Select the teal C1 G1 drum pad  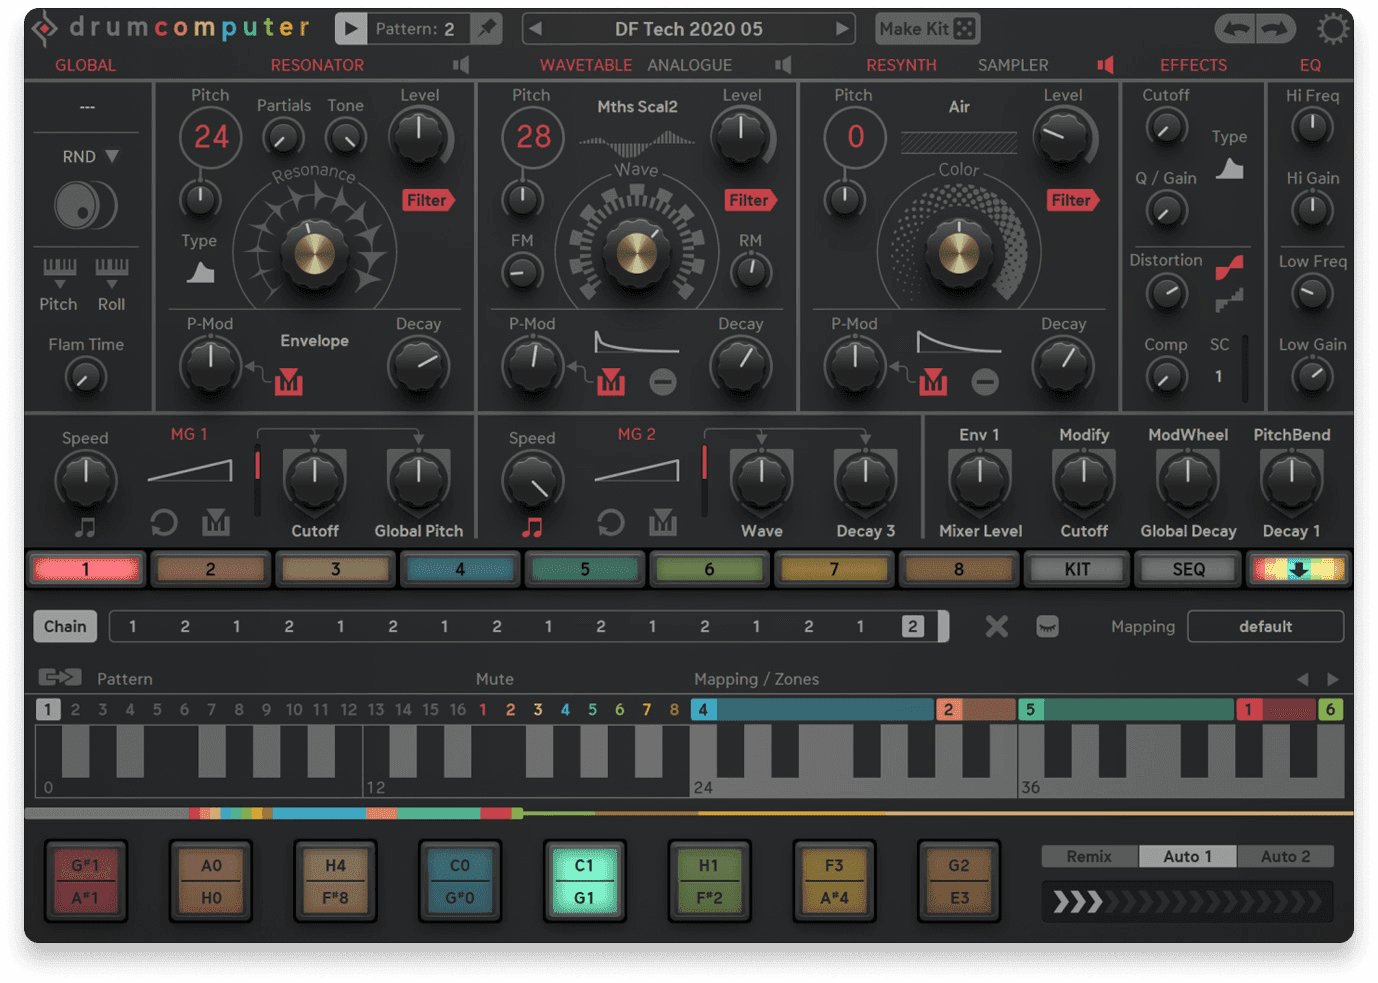[585, 880]
